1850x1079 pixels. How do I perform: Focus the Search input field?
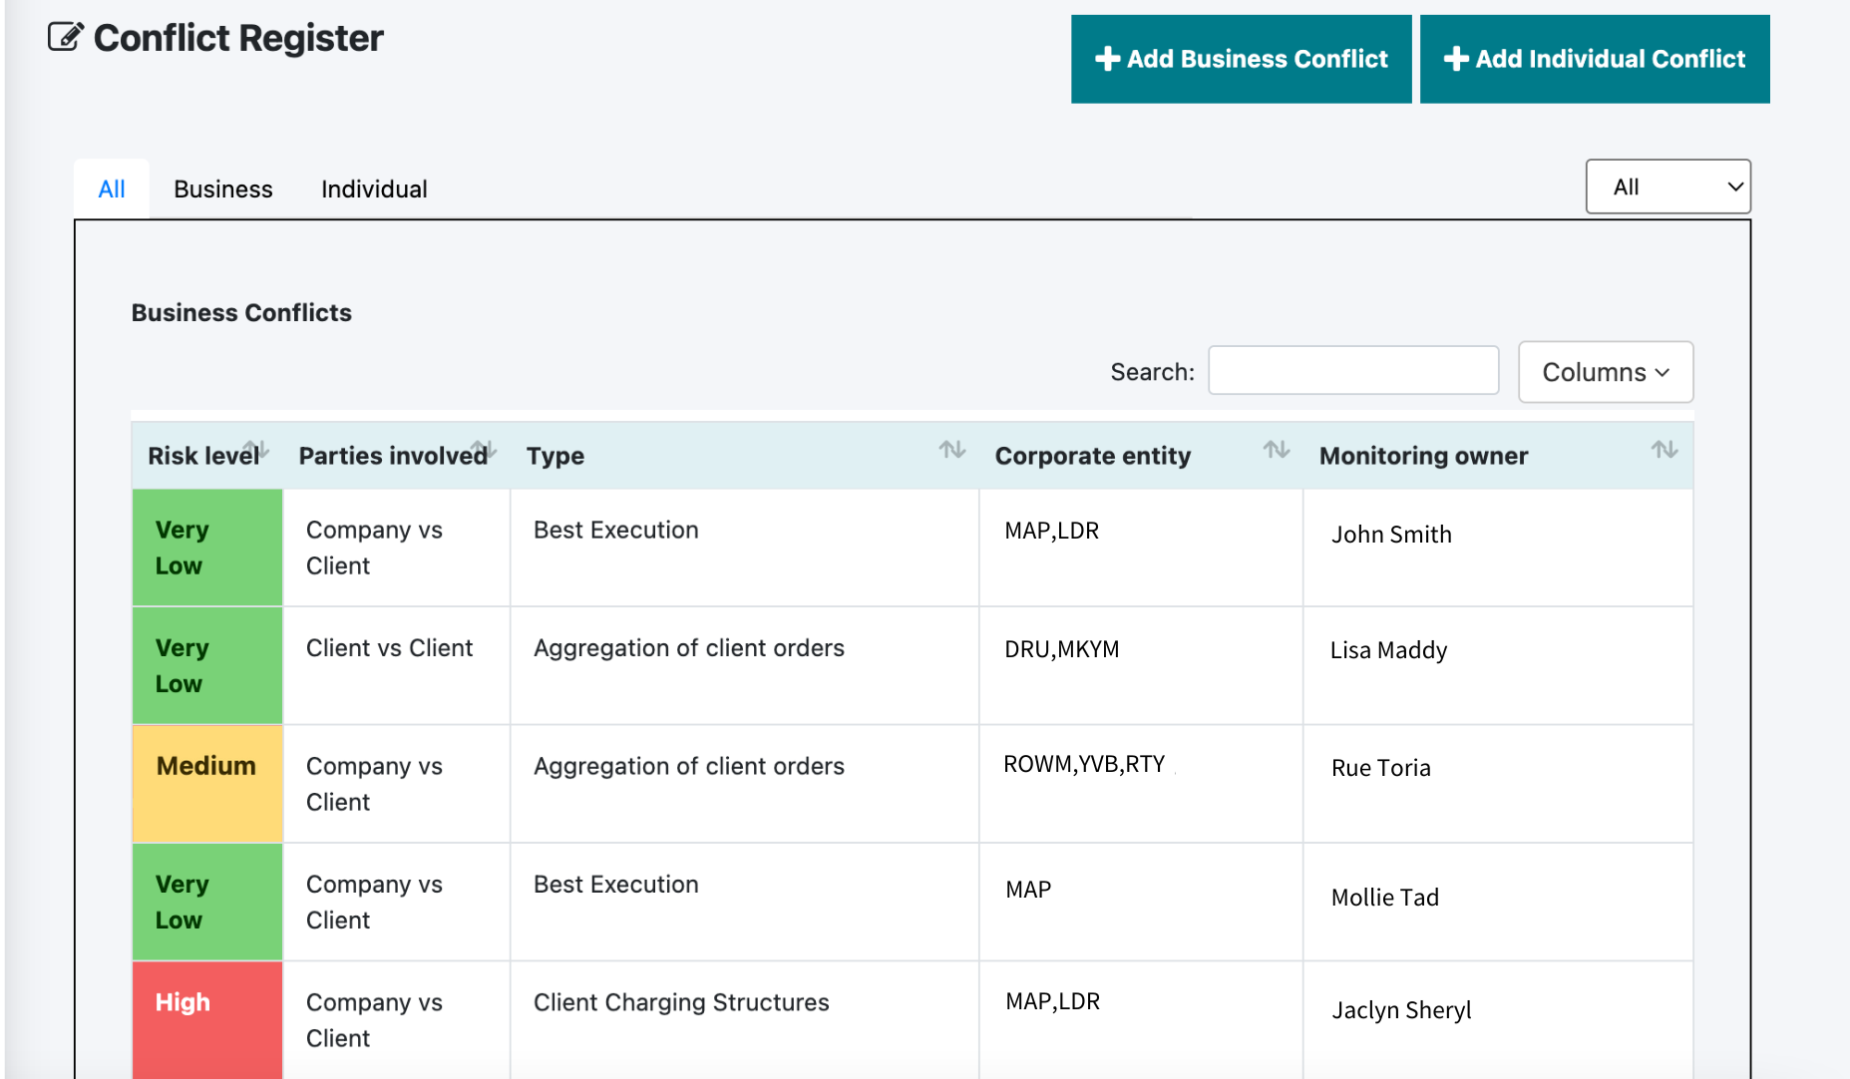pos(1353,371)
